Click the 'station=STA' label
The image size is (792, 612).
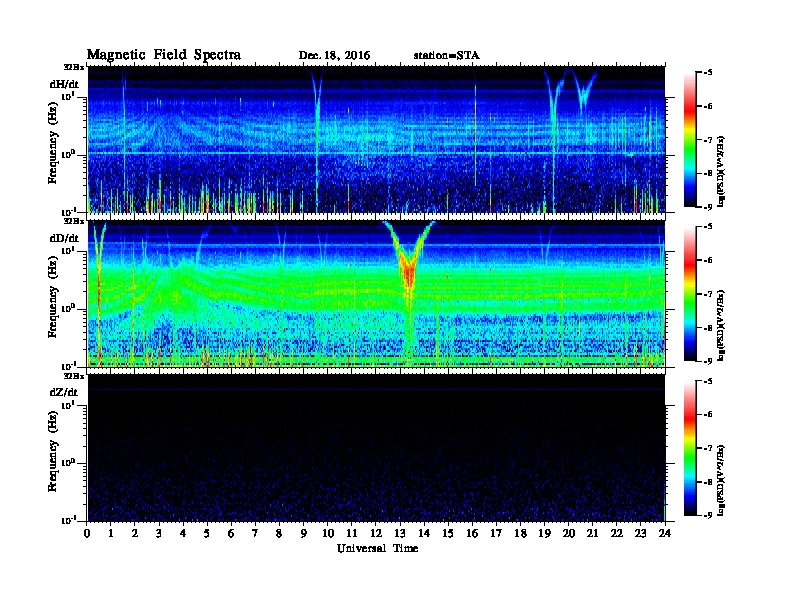447,56
